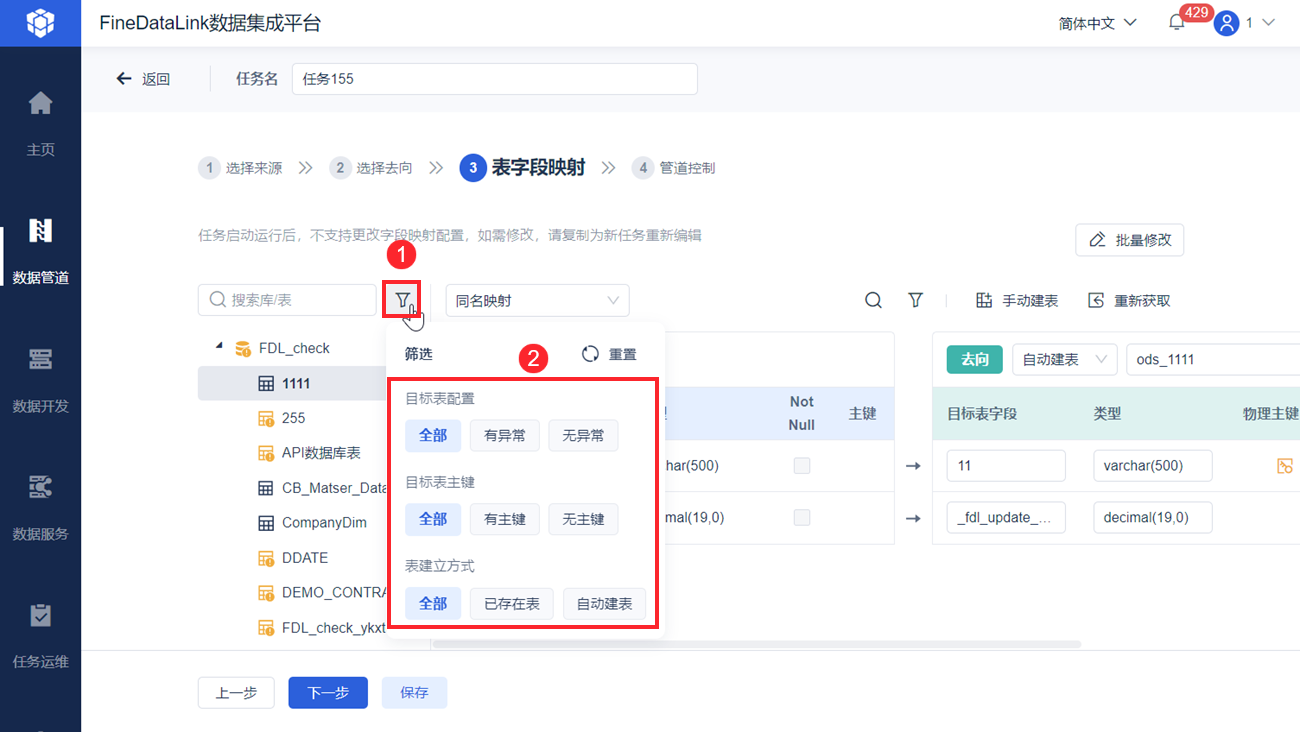The height and width of the screenshot is (732, 1300).
Task: Open the 数据管道 sidebar section
Action: [x=40, y=251]
